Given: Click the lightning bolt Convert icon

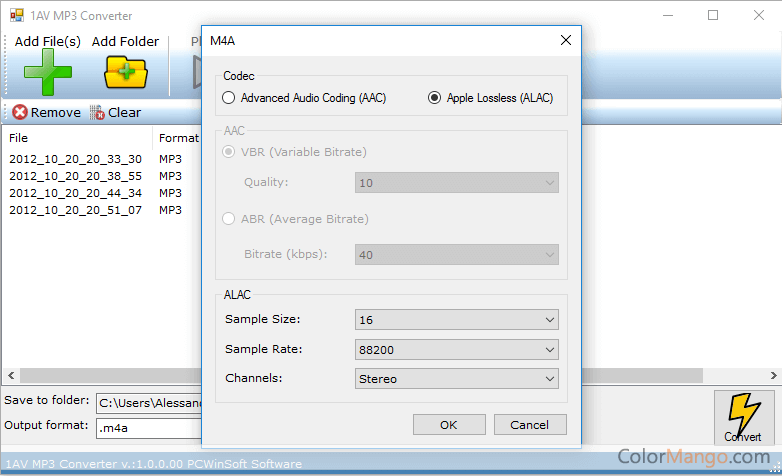Looking at the screenshot, I should coord(743,412).
